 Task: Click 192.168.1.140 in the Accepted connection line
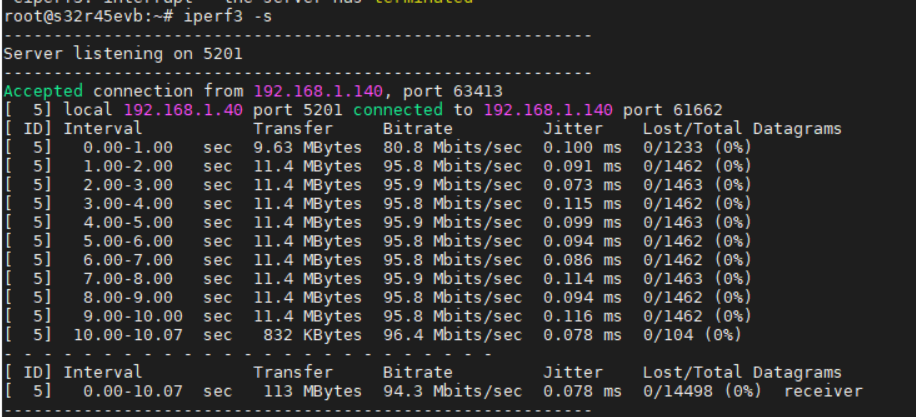[x=318, y=91]
